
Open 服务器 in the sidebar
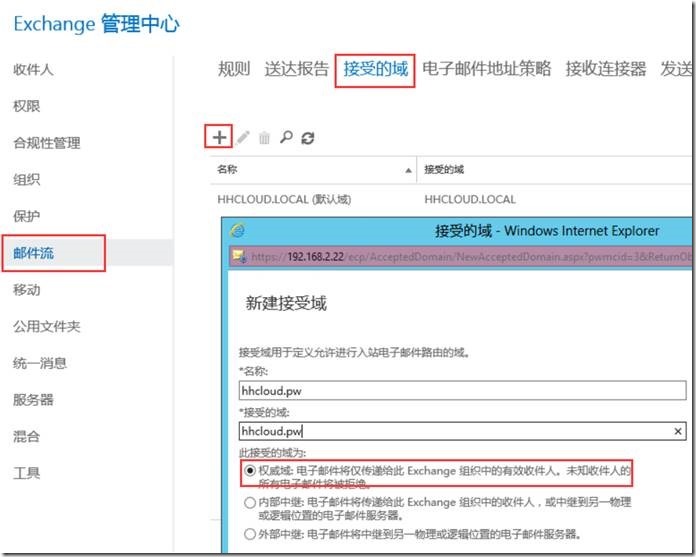33,399
